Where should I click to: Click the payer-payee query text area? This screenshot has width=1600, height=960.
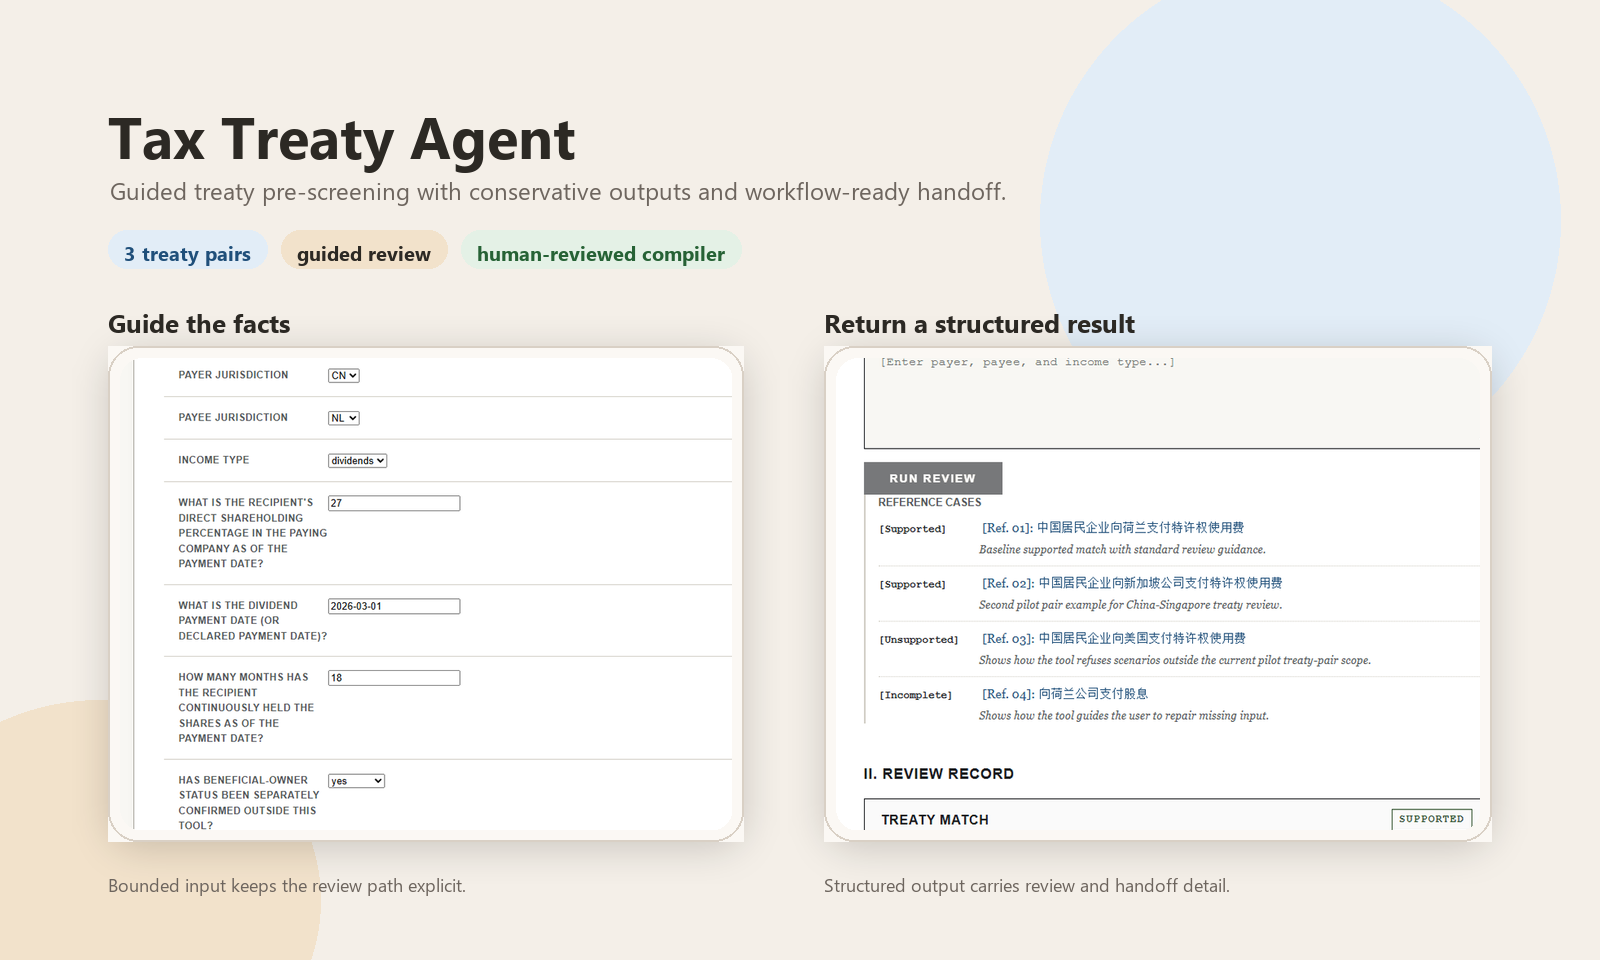tap(1170, 398)
